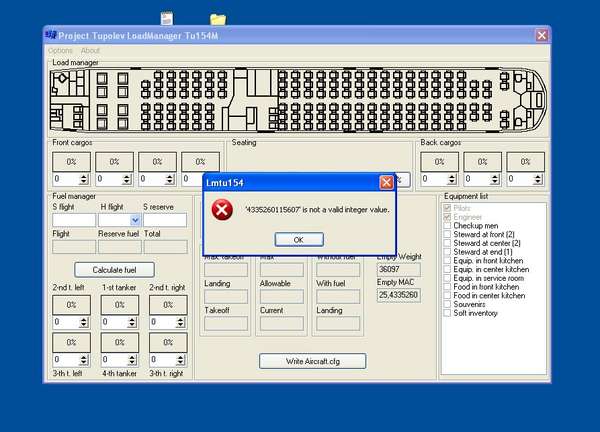The image size is (600, 432).
Task: Check Steward at end (1)
Action: (447, 252)
